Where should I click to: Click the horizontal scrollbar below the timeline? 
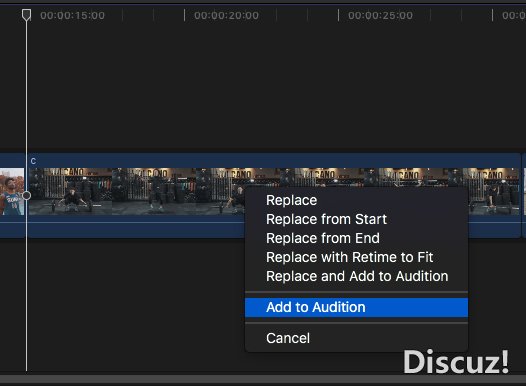coord(263,379)
